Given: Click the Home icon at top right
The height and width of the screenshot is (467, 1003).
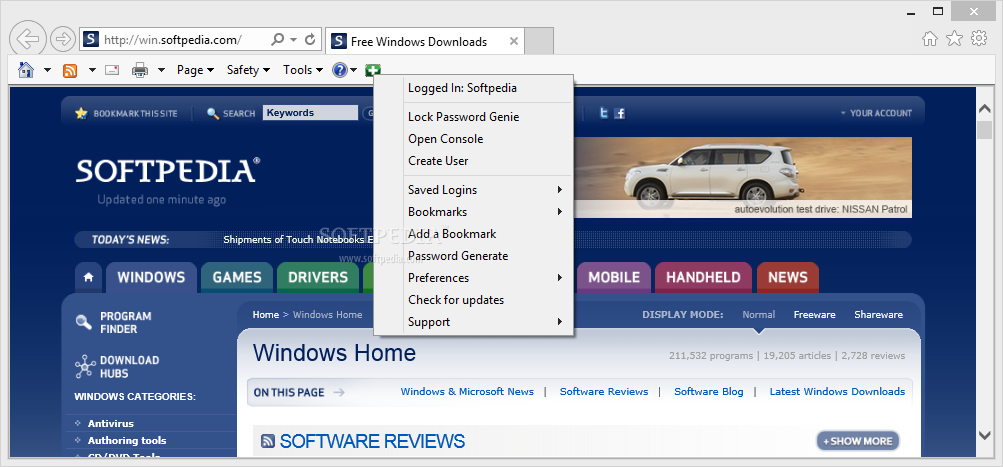Looking at the screenshot, I should click(929, 39).
